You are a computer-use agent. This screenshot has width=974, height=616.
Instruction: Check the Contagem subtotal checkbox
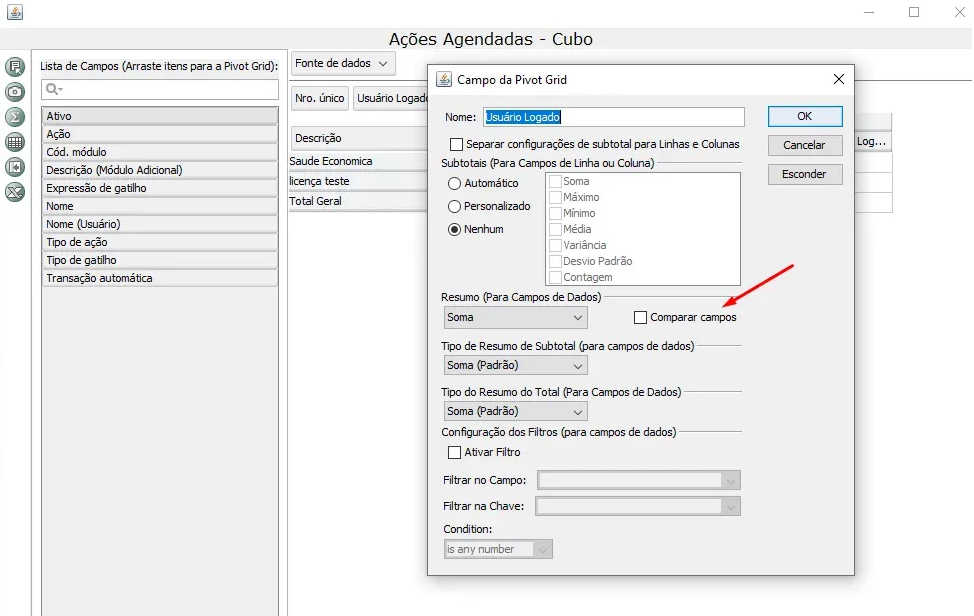click(x=555, y=277)
